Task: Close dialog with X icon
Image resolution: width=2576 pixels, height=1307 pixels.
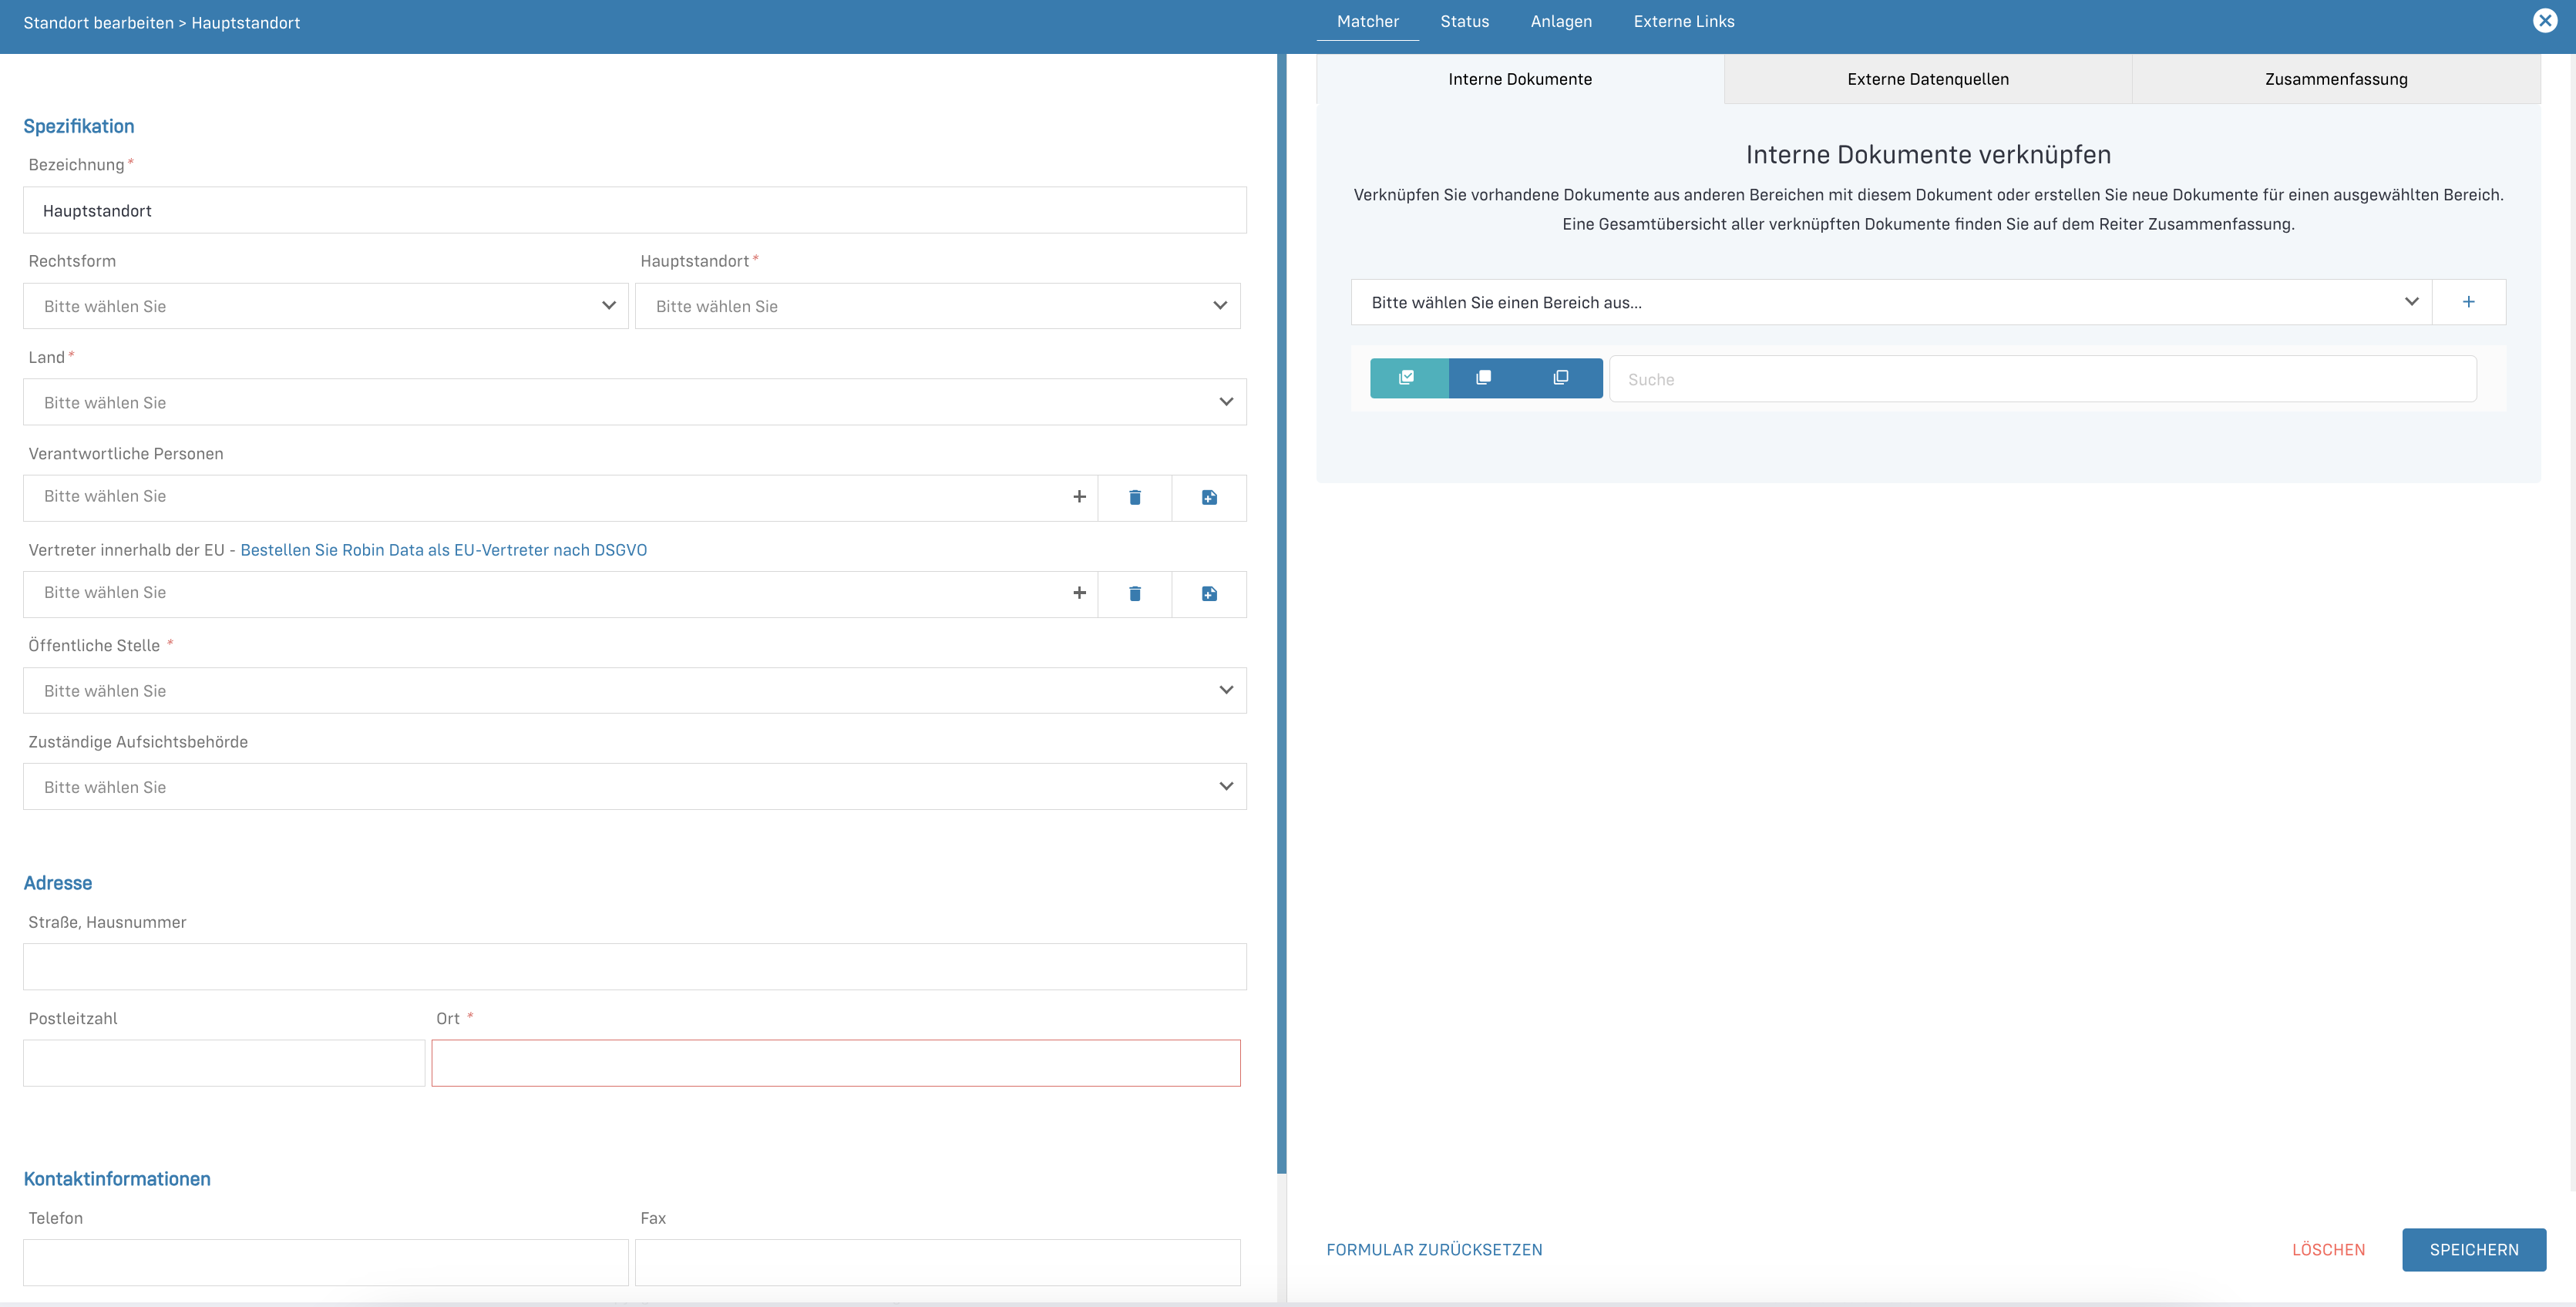Action: [x=2545, y=21]
